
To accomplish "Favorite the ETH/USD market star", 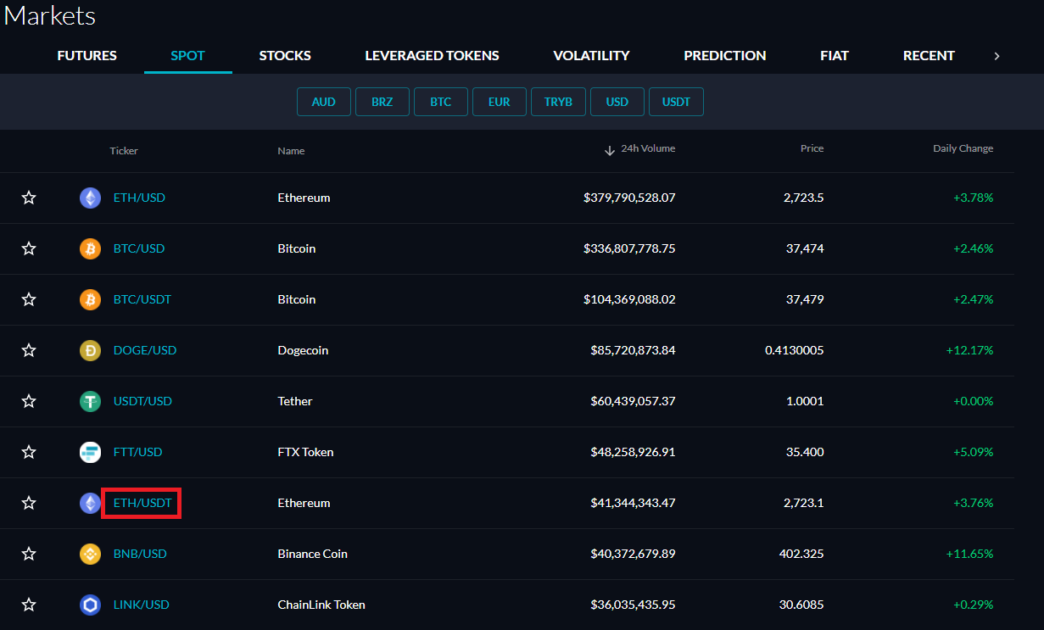I will [29, 198].
